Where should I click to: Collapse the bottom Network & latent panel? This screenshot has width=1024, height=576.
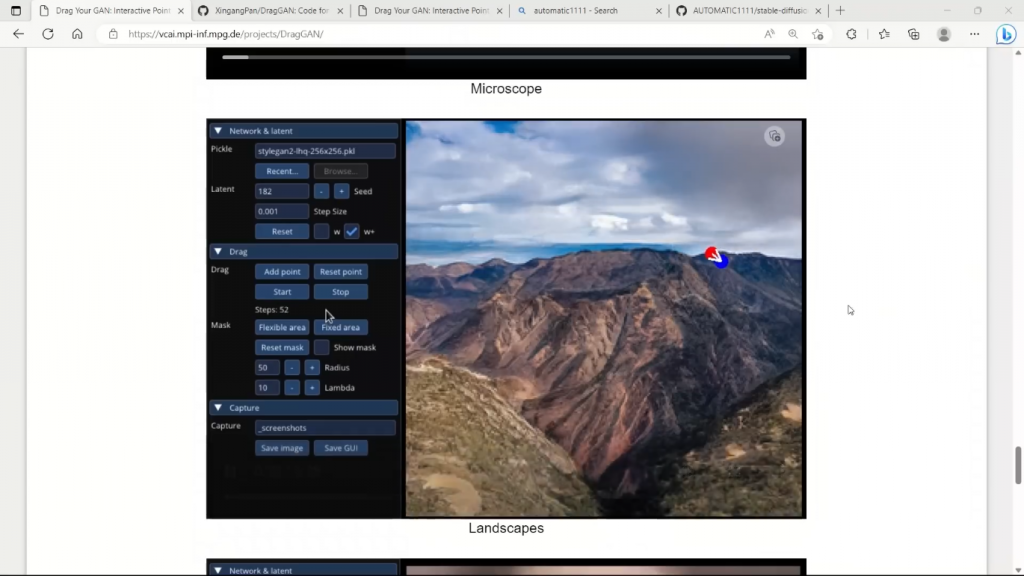tap(218, 570)
